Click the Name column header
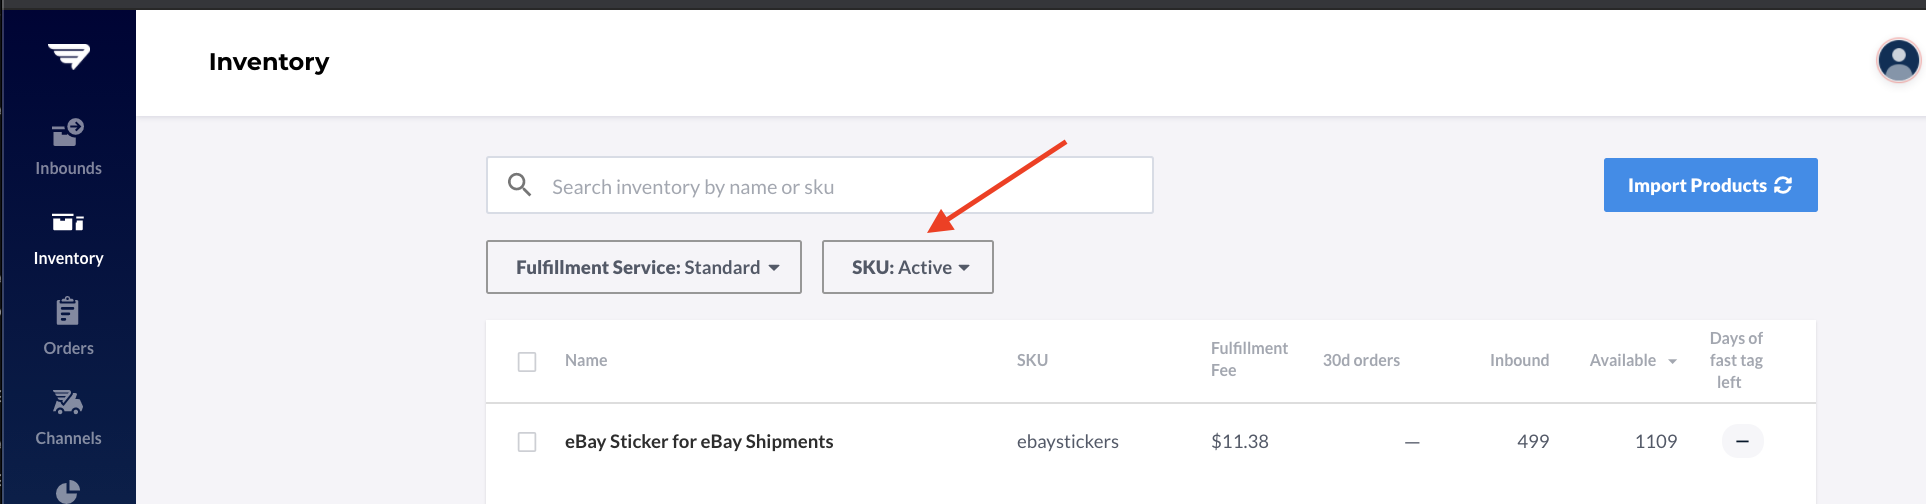This screenshot has height=504, width=1926. click(x=586, y=360)
